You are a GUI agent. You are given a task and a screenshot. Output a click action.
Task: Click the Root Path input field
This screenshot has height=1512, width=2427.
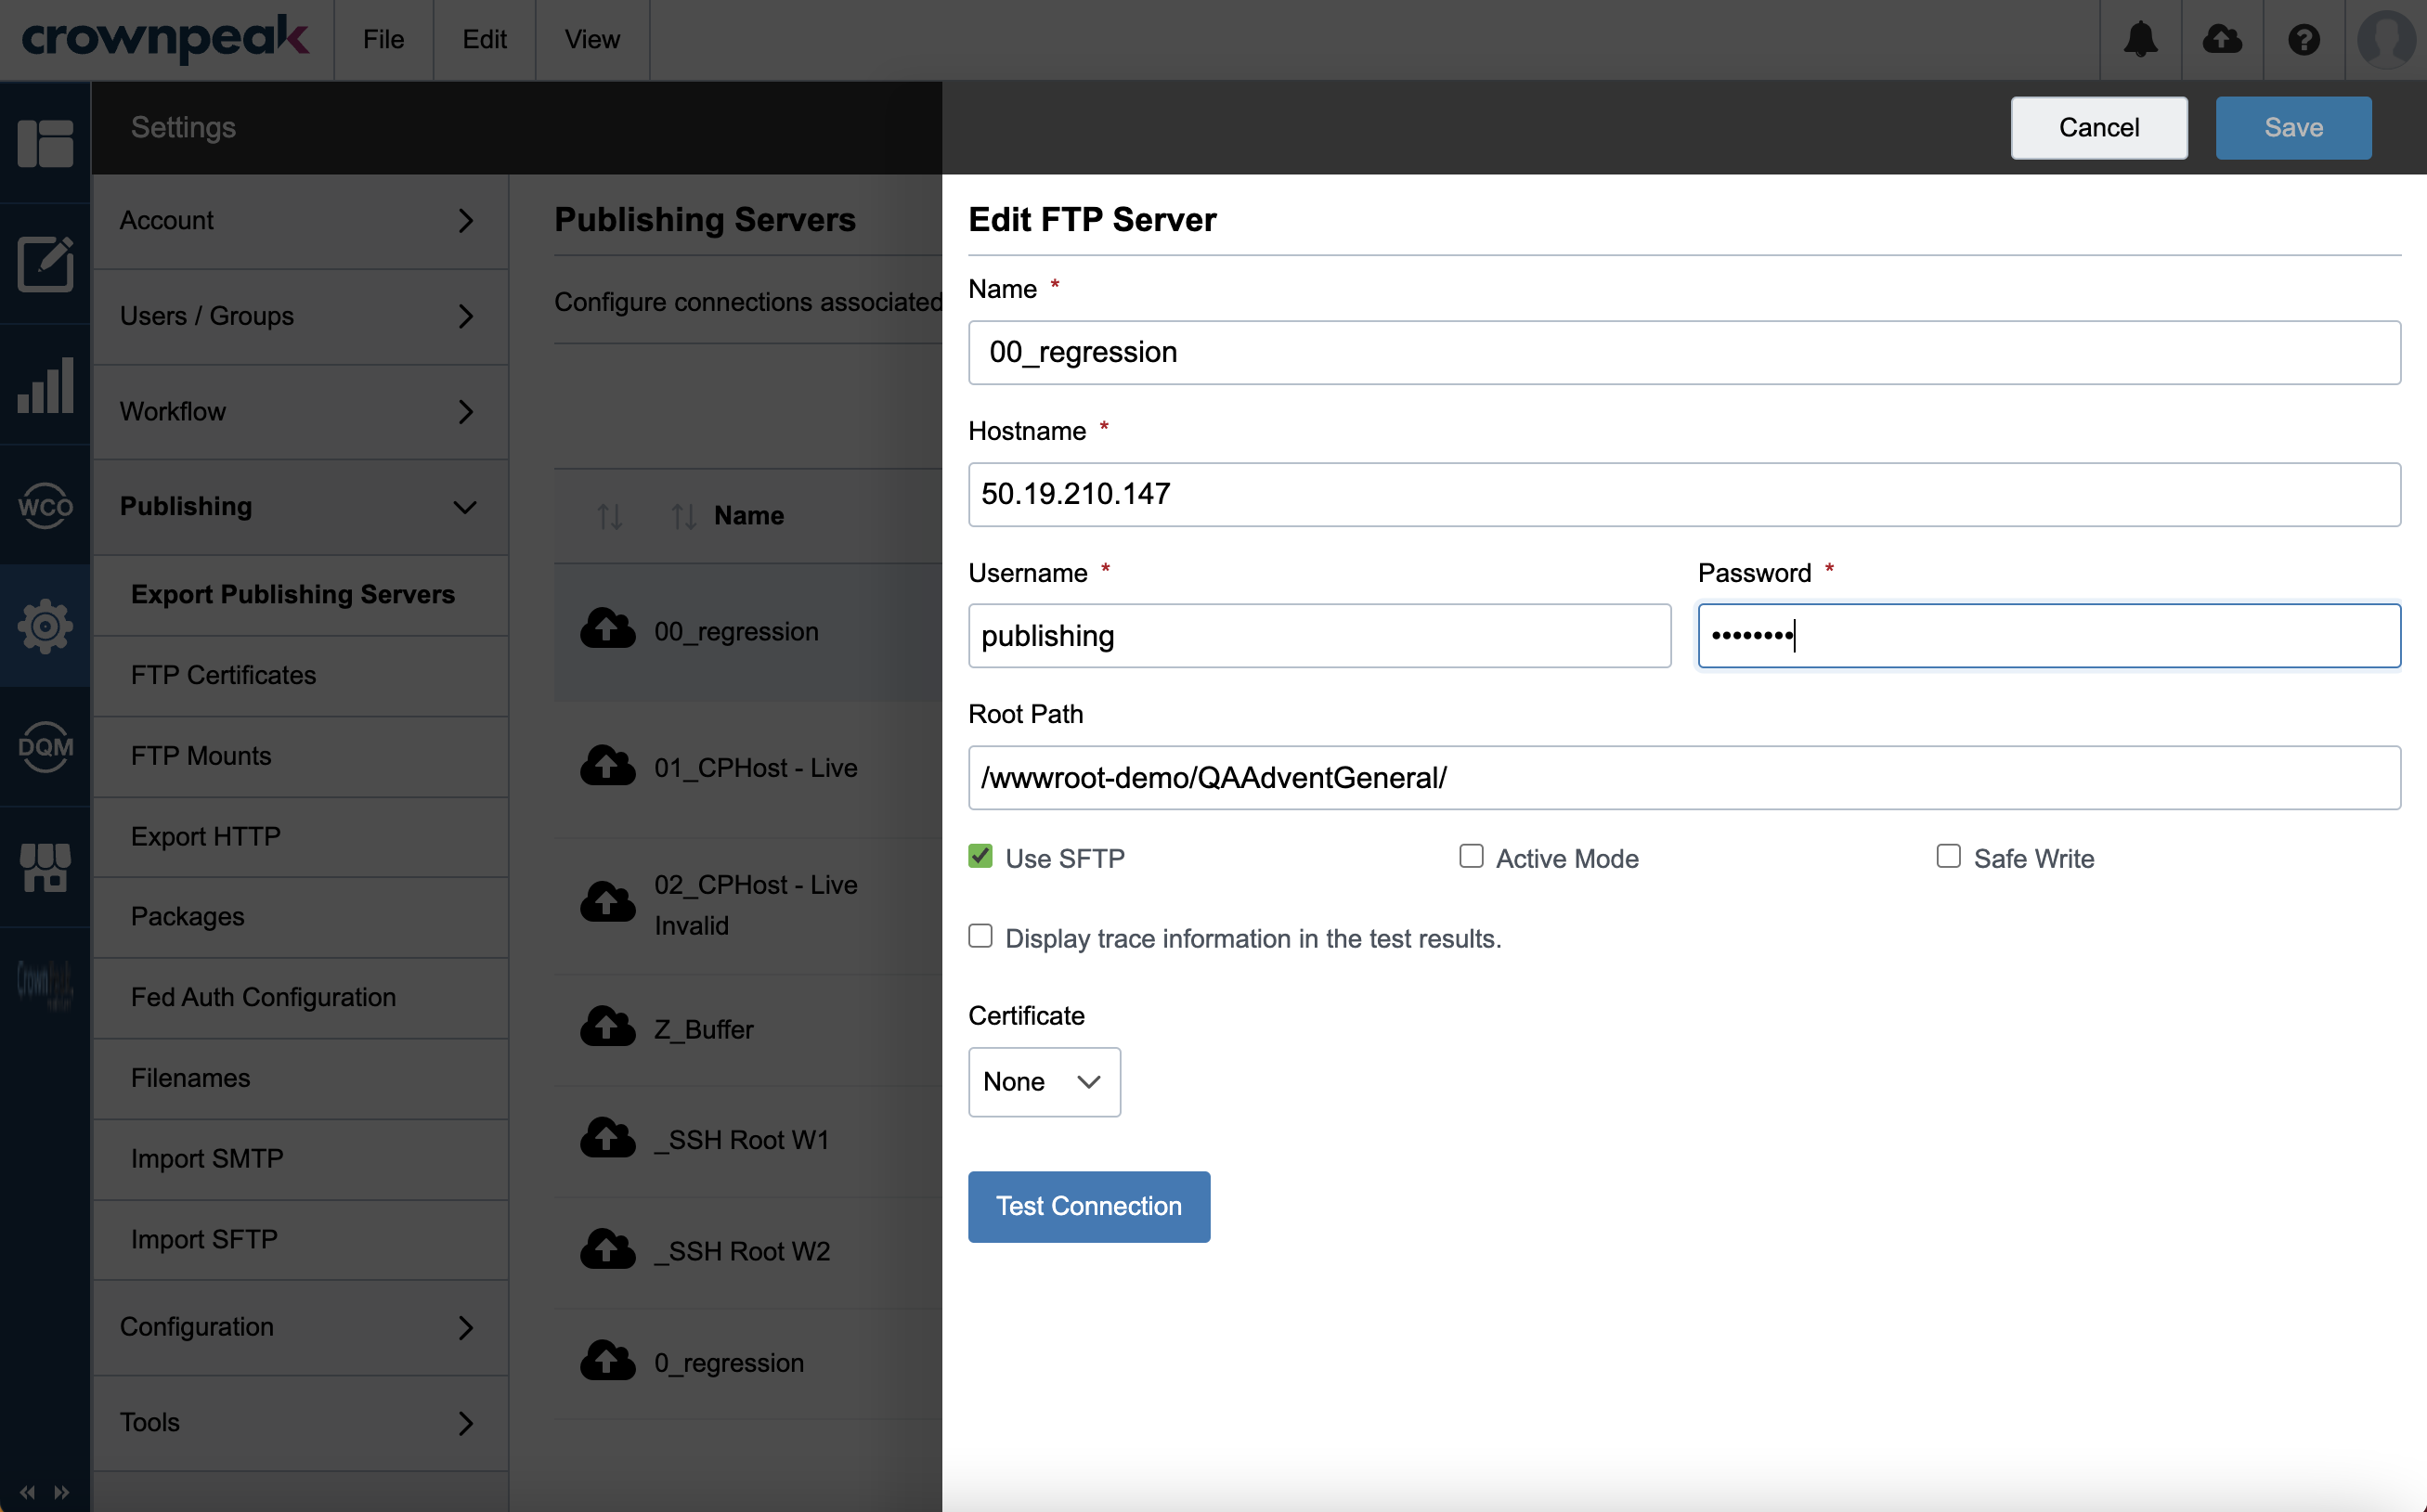[x=1684, y=778]
